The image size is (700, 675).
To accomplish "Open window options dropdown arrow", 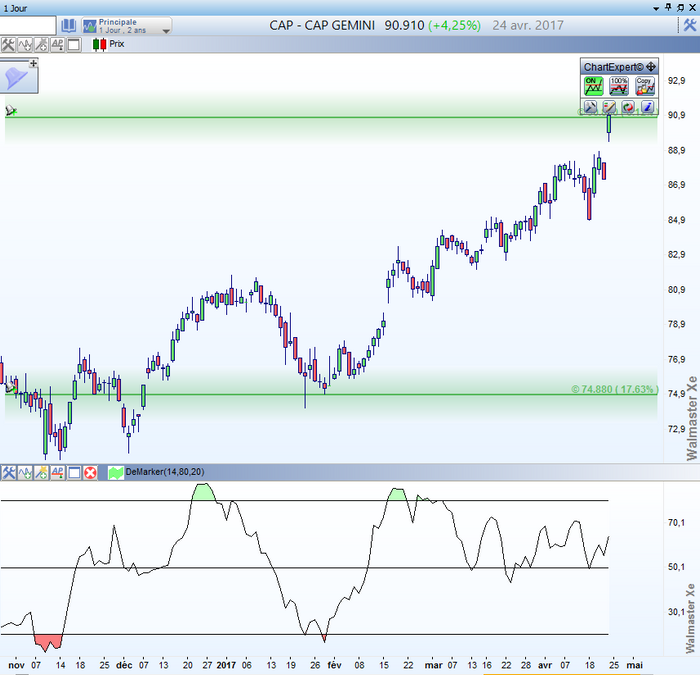I will pos(656,8).
